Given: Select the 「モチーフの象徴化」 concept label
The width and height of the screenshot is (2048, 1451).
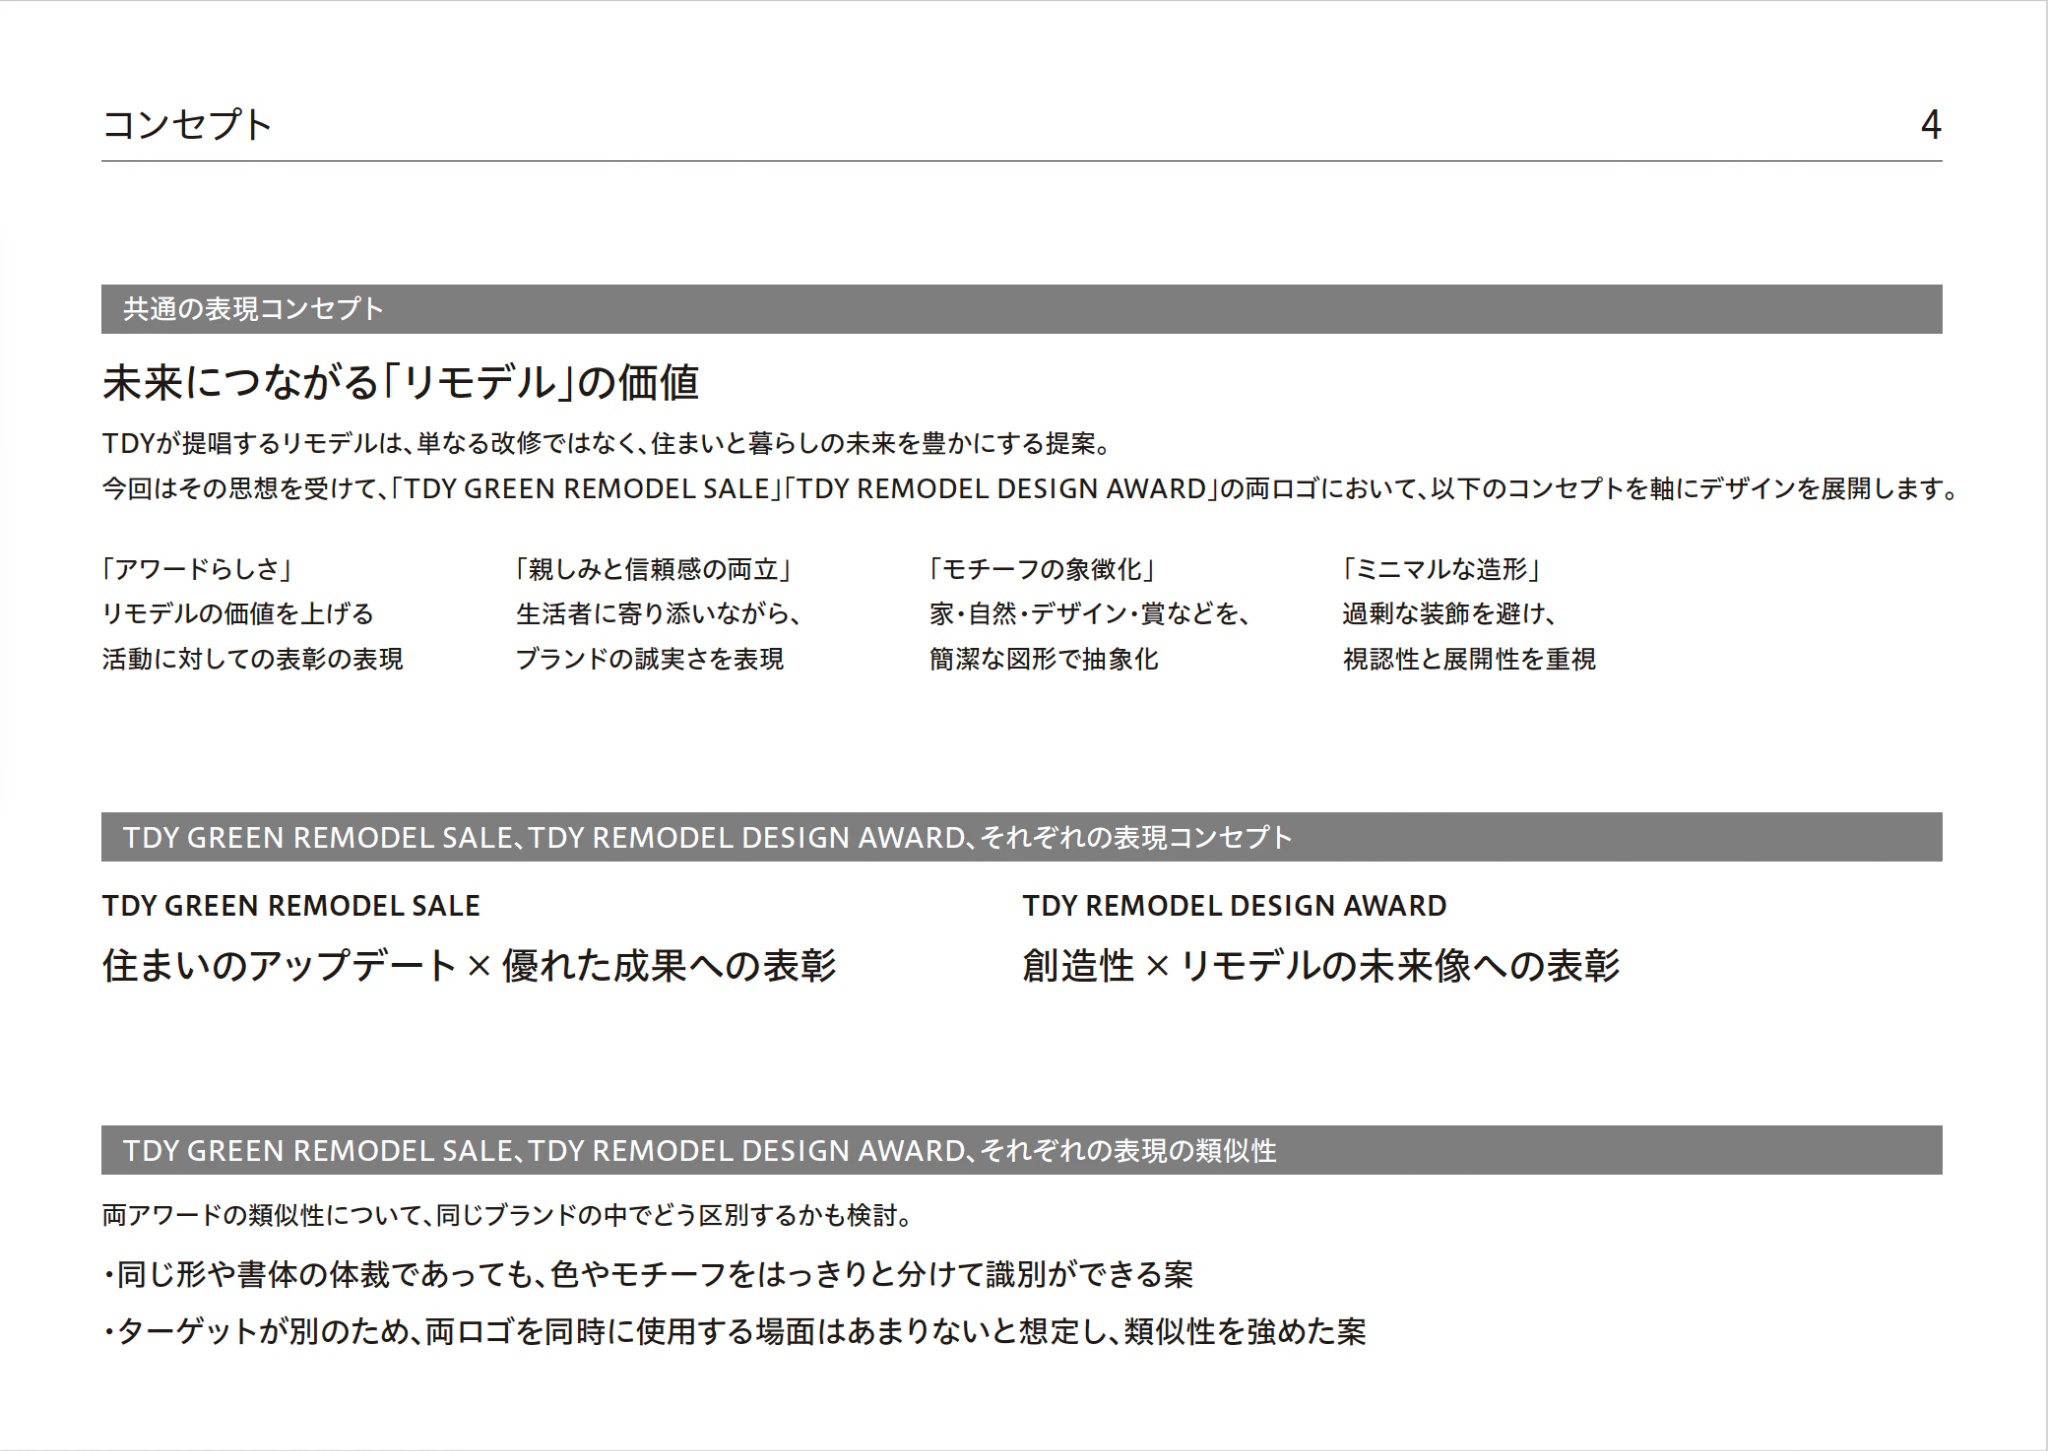Looking at the screenshot, I should pos(1042,569).
